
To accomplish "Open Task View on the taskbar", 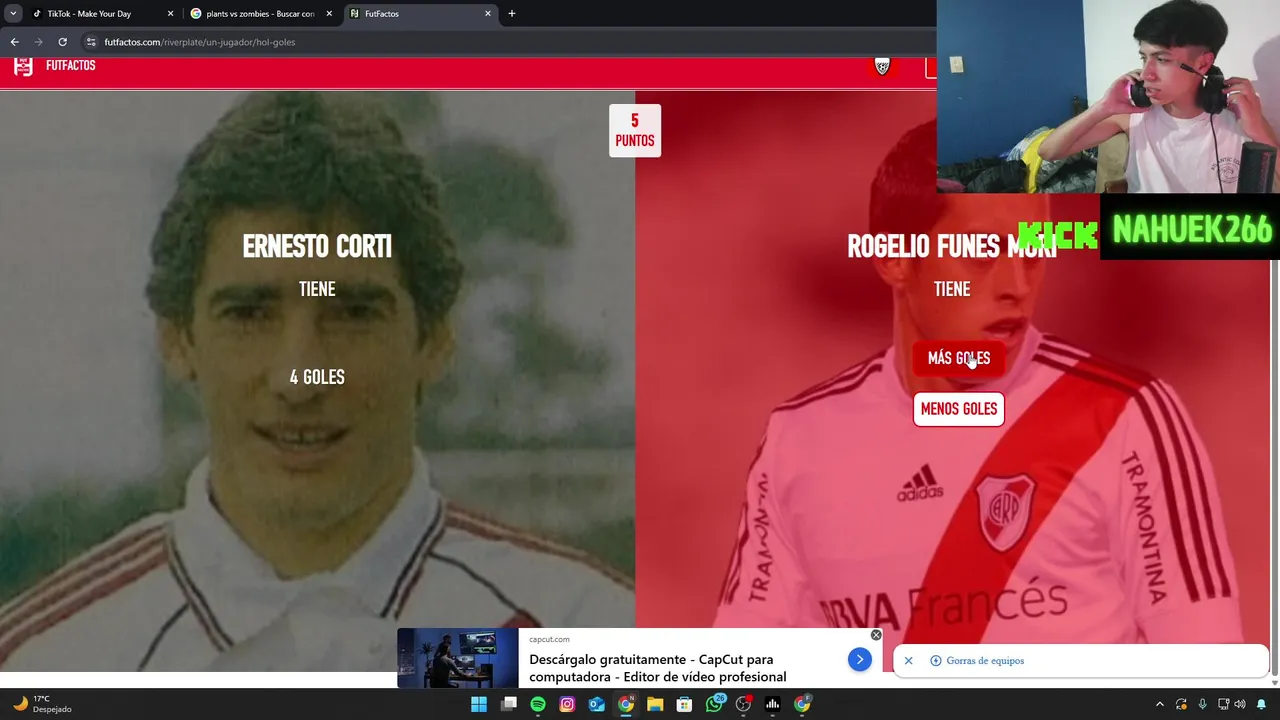I will [509, 704].
